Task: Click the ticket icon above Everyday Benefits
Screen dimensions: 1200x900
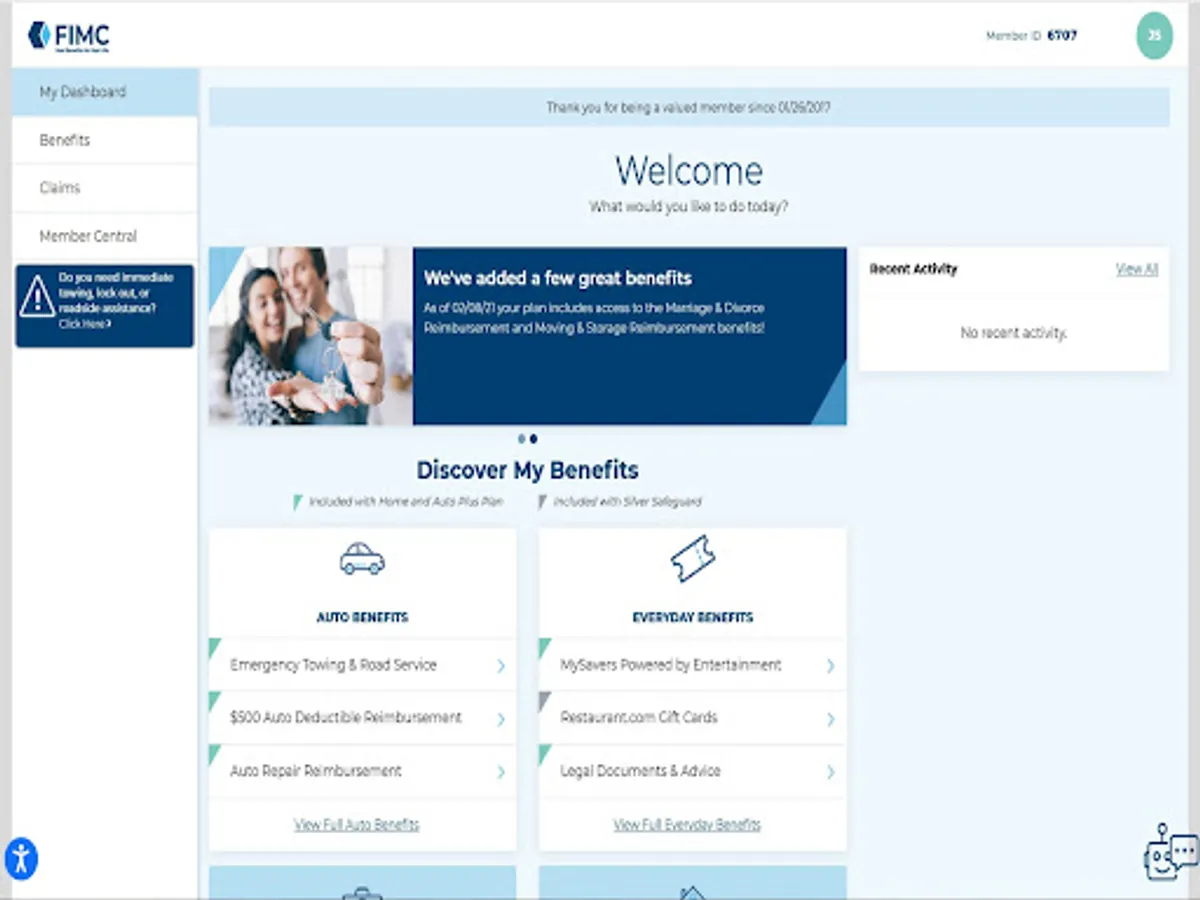Action: (x=692, y=558)
